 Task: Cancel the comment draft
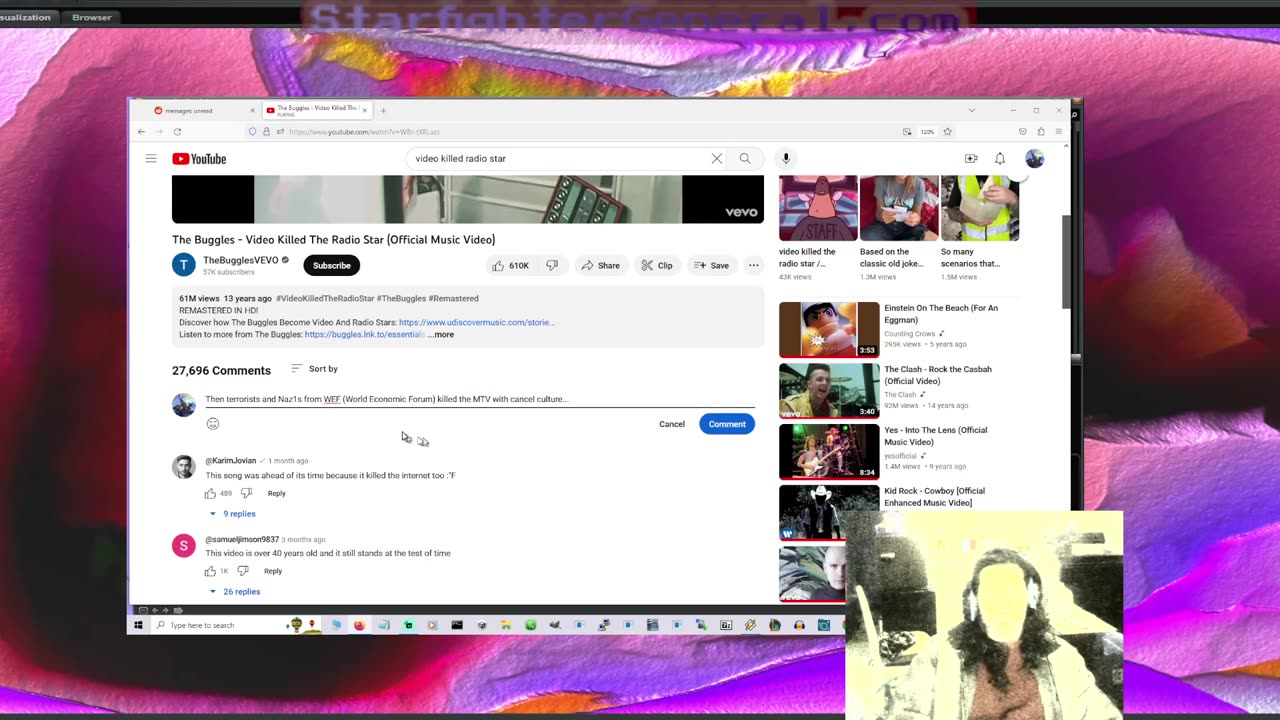point(672,424)
